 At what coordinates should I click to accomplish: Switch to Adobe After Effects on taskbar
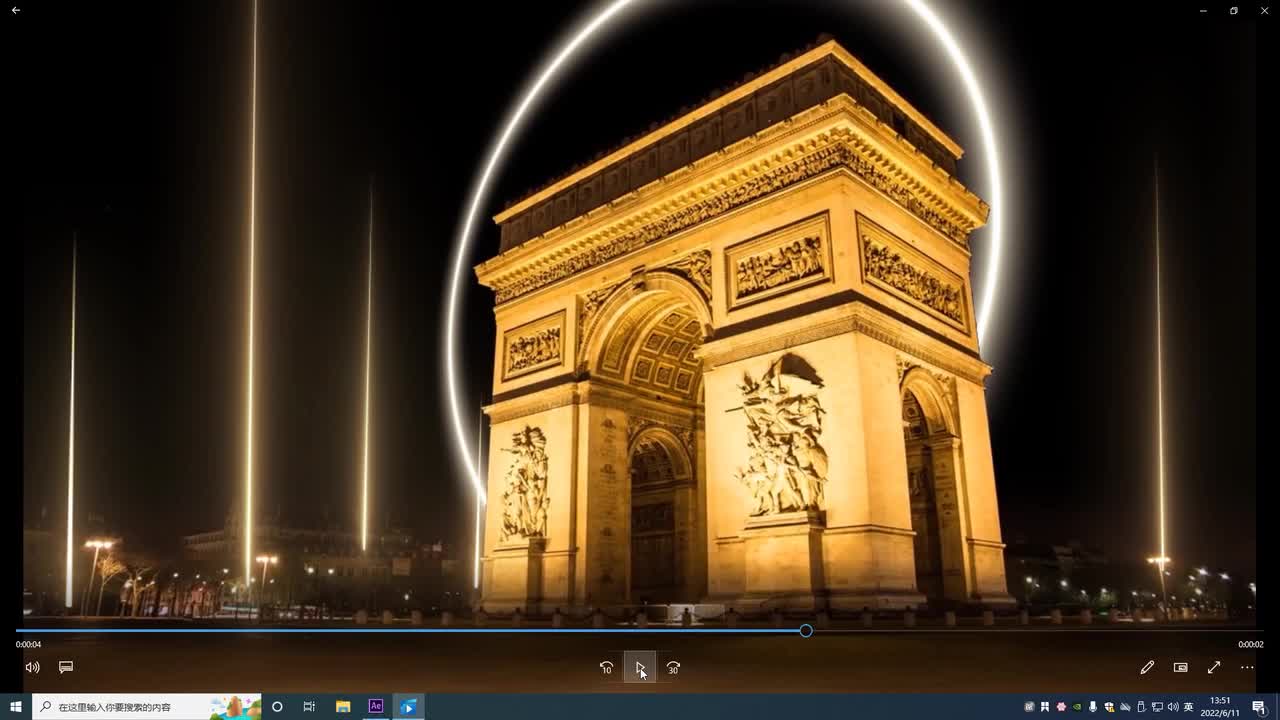[x=376, y=707]
